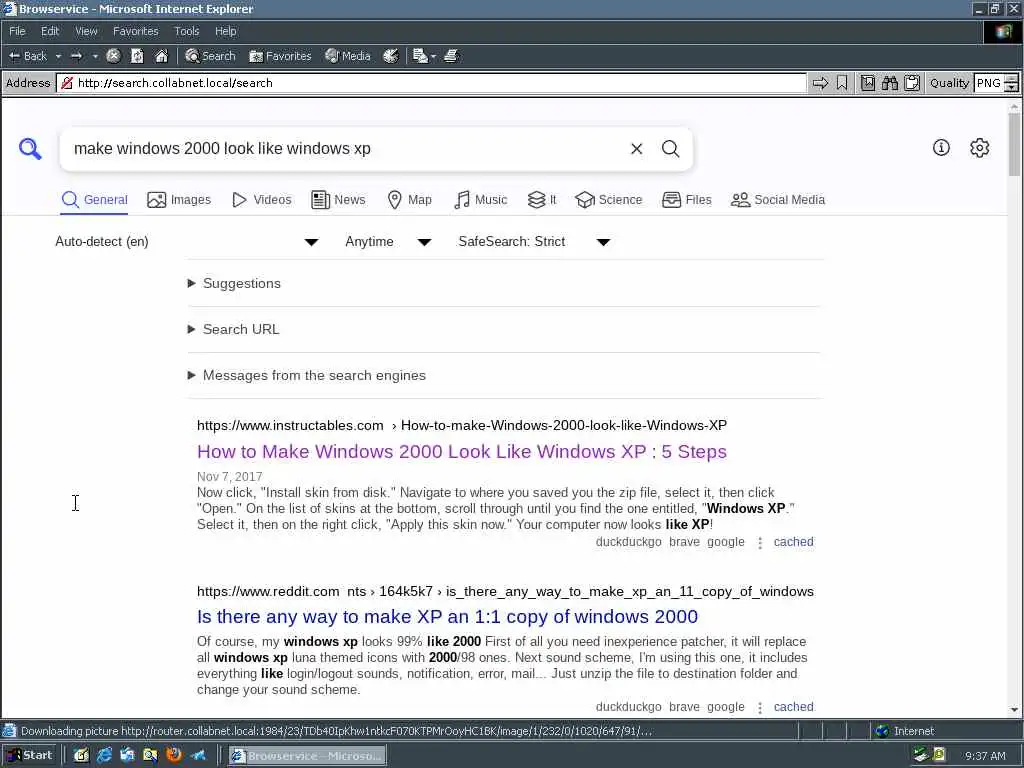
Task: Open the Windows Start button
Action: [x=30, y=756]
